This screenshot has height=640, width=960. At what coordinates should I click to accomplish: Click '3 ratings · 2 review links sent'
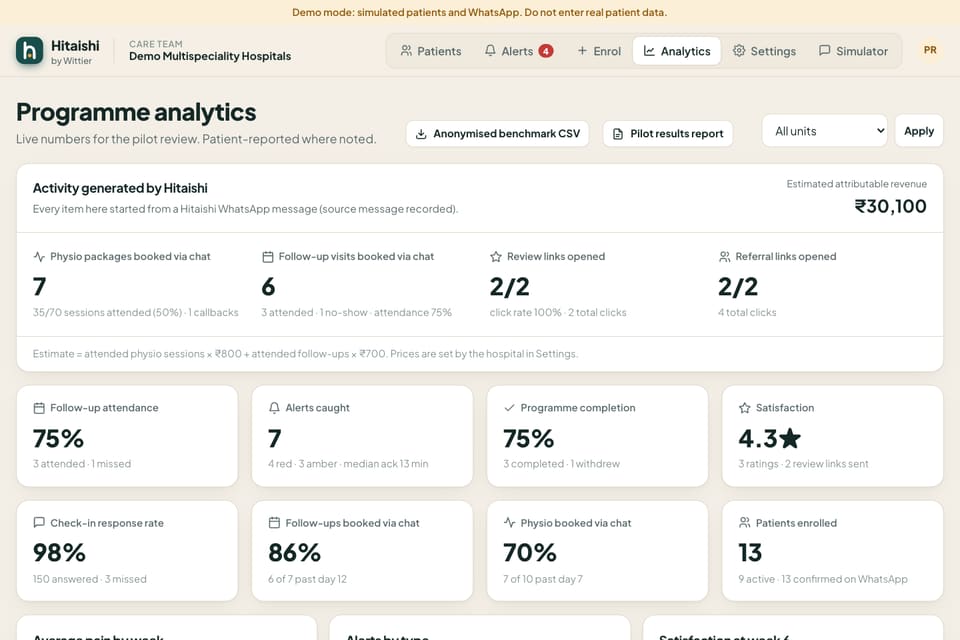pos(803,464)
